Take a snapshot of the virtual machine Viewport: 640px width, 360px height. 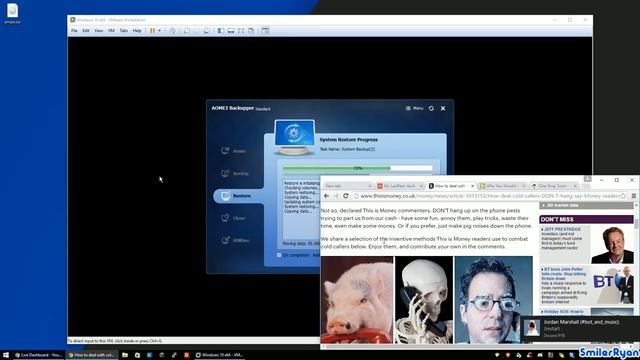point(187,31)
